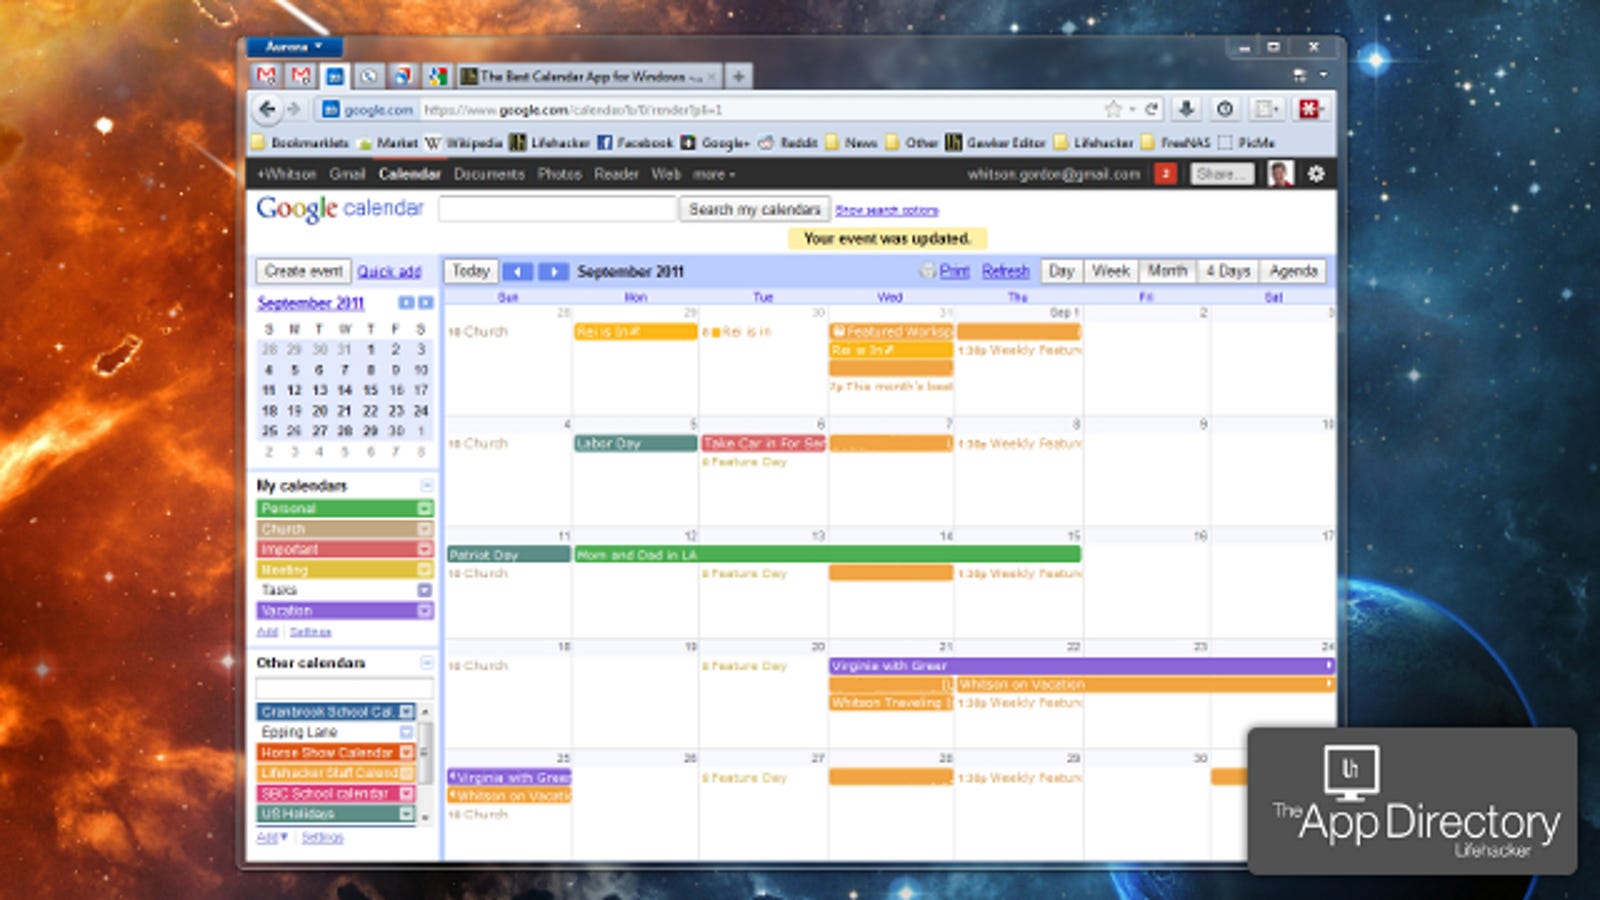Viewport: 1600px width, 900px height.
Task: Open the Bookmarklets folder
Action: click(300, 143)
